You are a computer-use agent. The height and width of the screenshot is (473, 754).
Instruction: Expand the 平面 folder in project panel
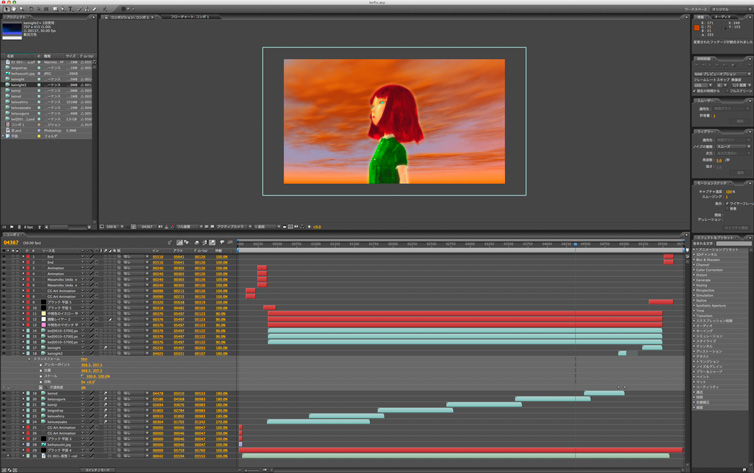tap(3, 136)
